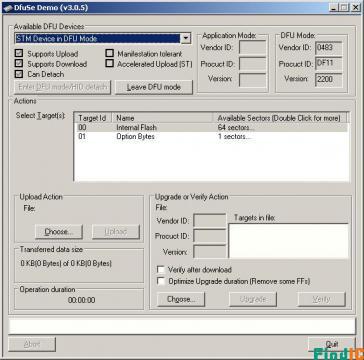This screenshot has height=360, width=364.
Task: Toggle the Accelerated Upload (ST) checkbox
Action: pyautogui.click(x=109, y=64)
